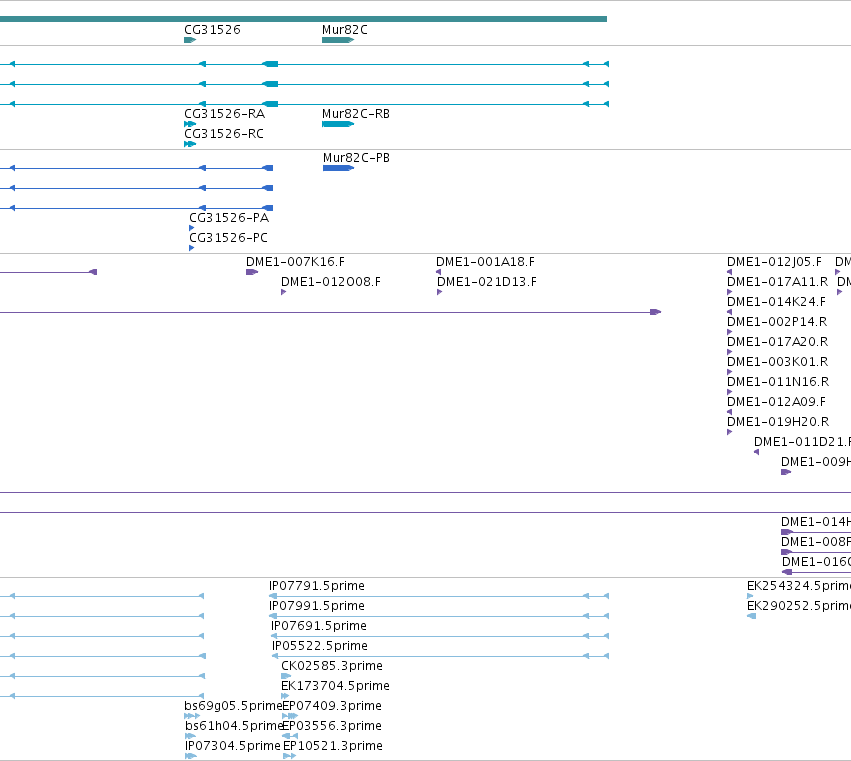Open the bs69g05.5prime EST label

[x=233, y=707]
